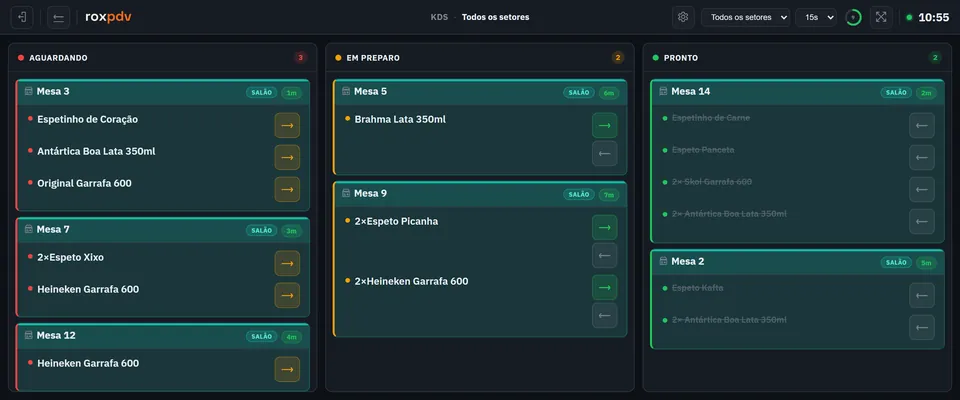Viewport: 960px width, 400px height.
Task: Advance Espetinho de Coração to preparation
Action: point(287,125)
